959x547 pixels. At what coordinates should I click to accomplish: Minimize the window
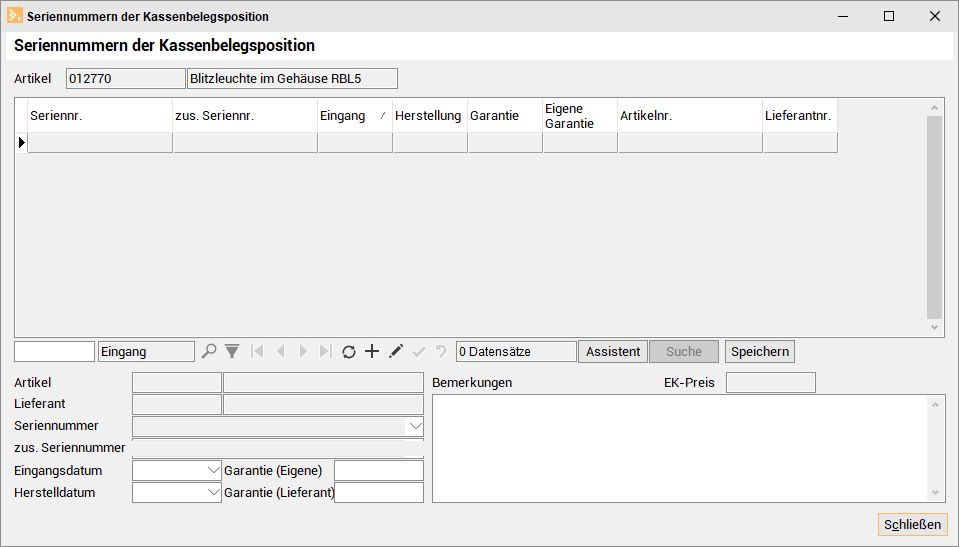coord(843,16)
